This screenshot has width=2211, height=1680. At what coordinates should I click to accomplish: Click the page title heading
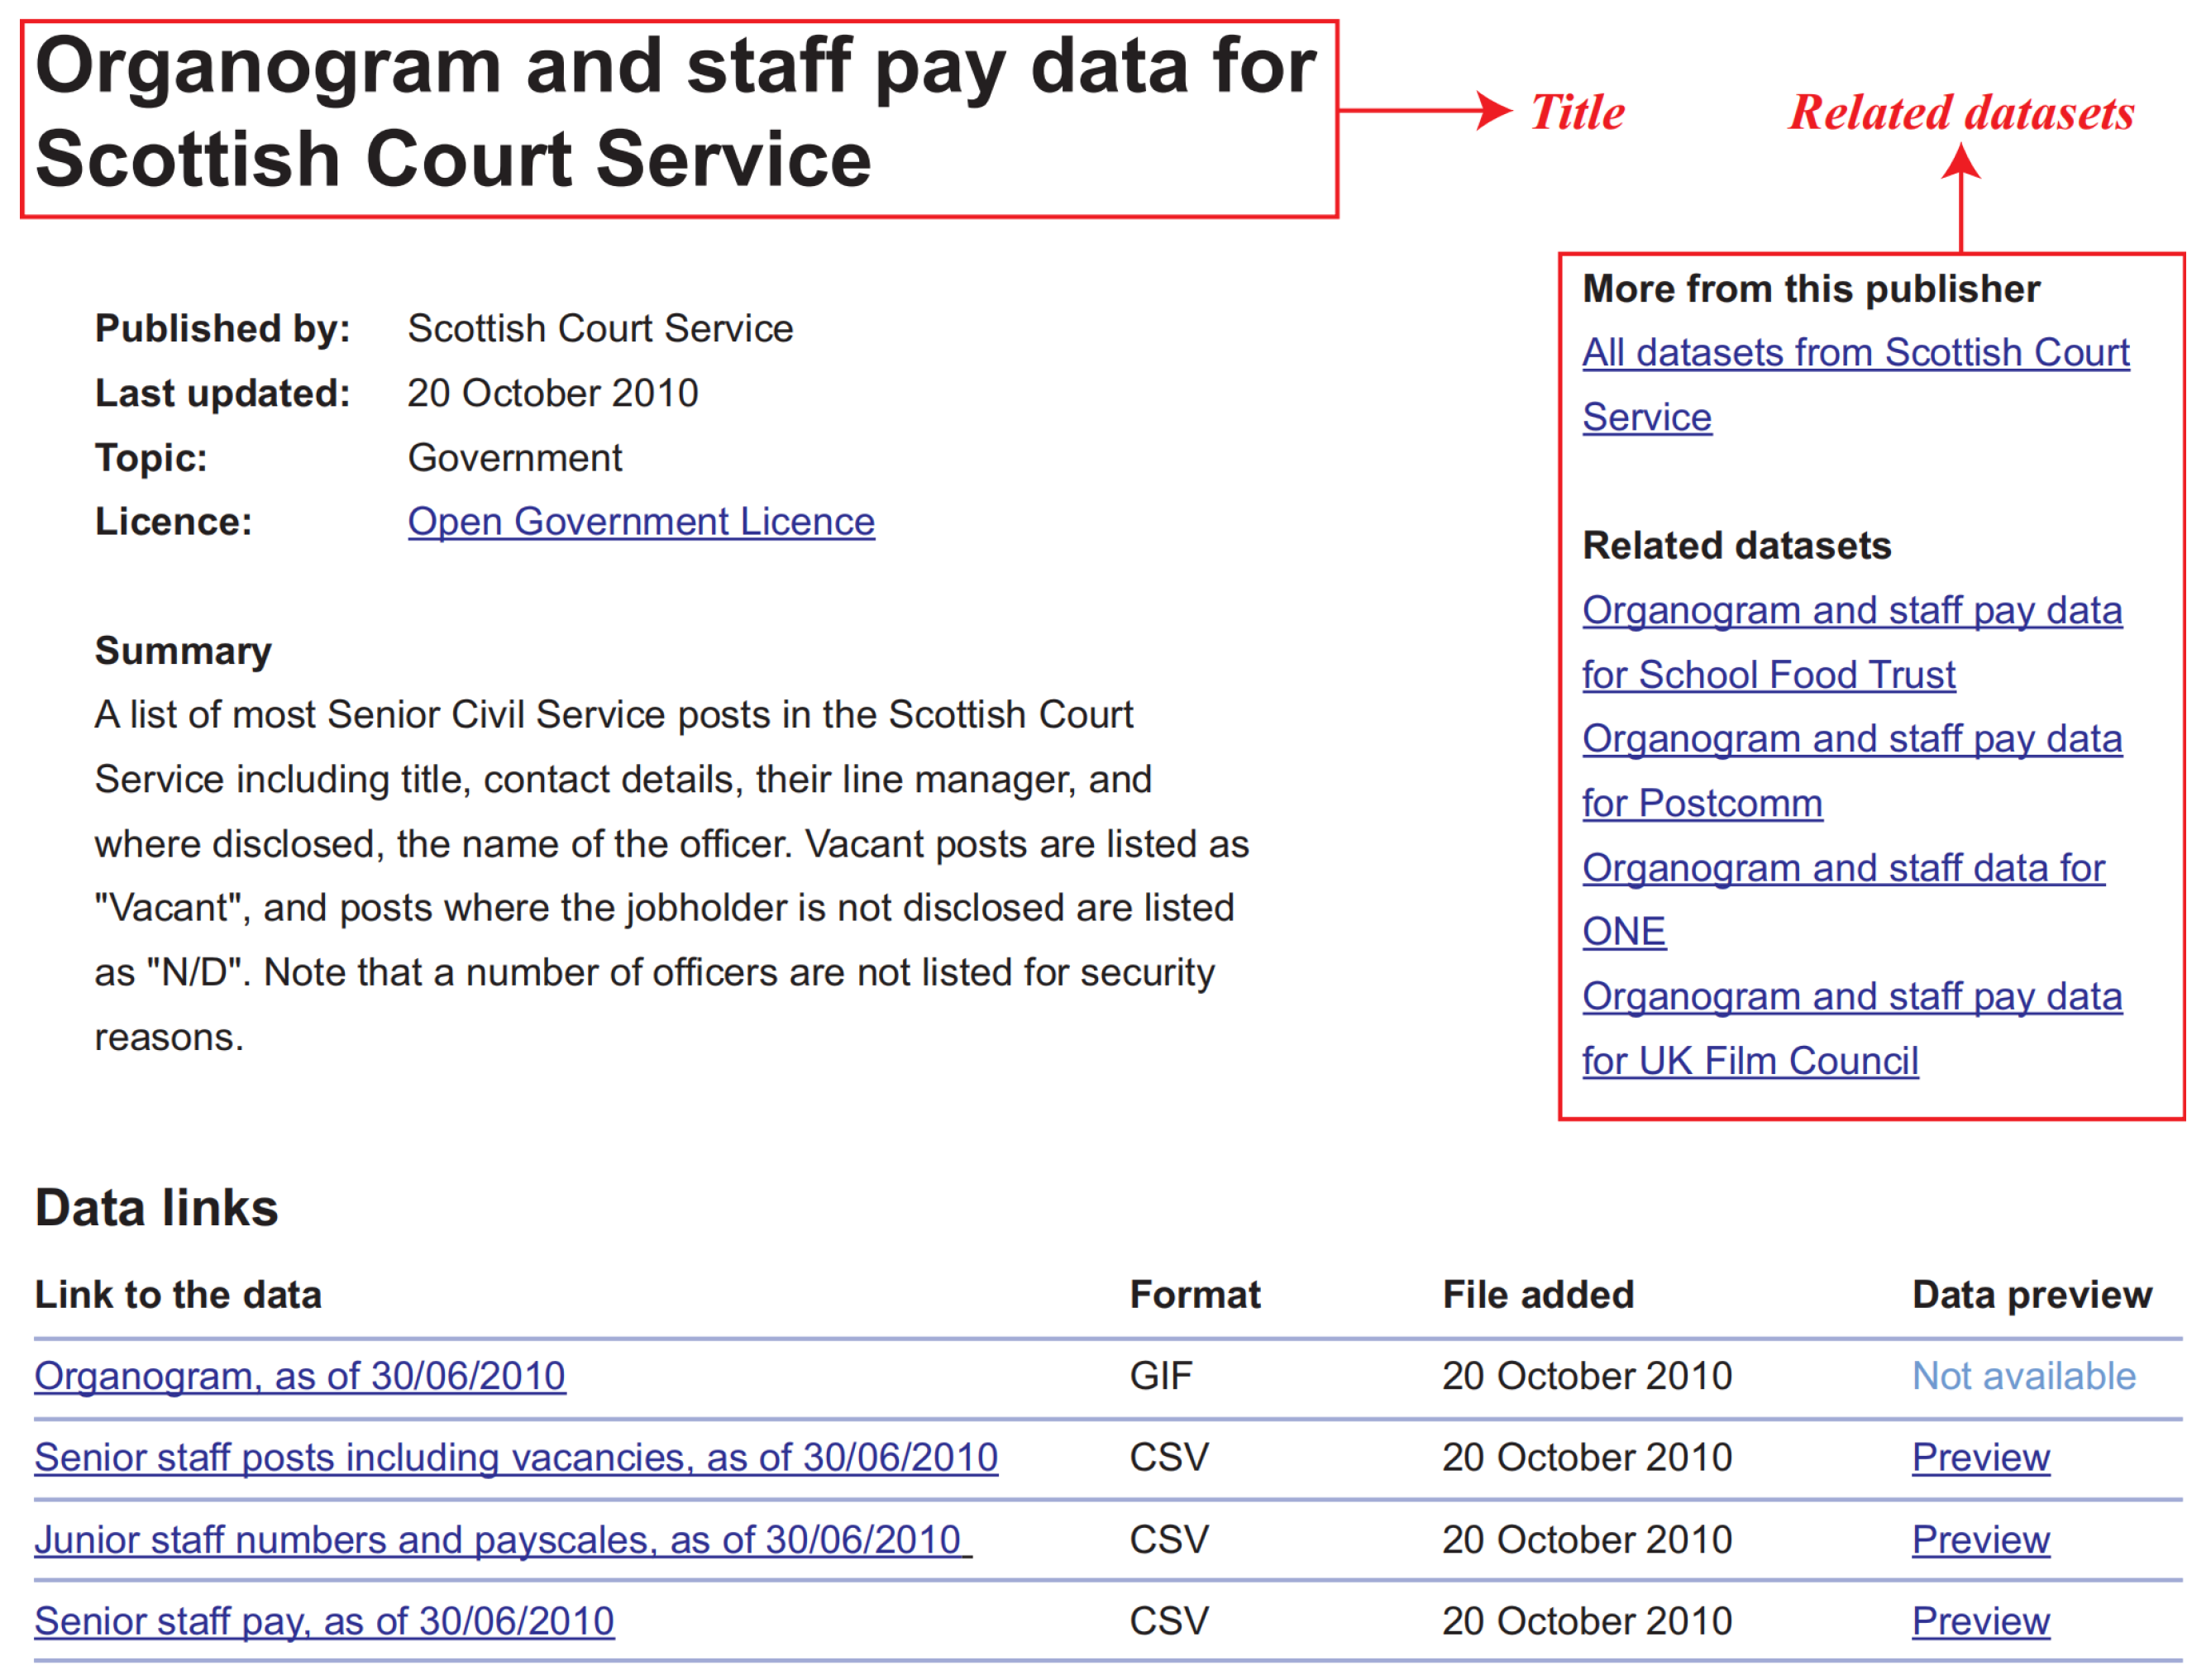(x=675, y=112)
